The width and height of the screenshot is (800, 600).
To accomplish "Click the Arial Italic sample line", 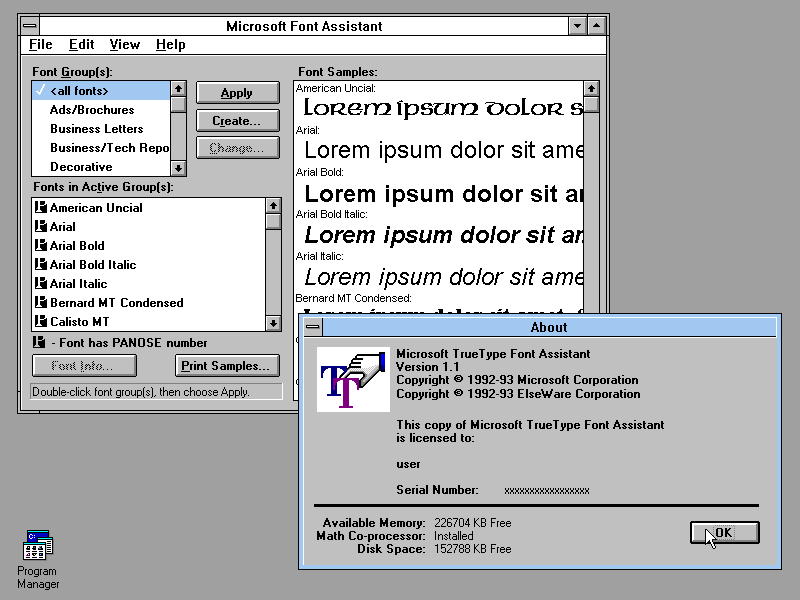I will [x=443, y=277].
